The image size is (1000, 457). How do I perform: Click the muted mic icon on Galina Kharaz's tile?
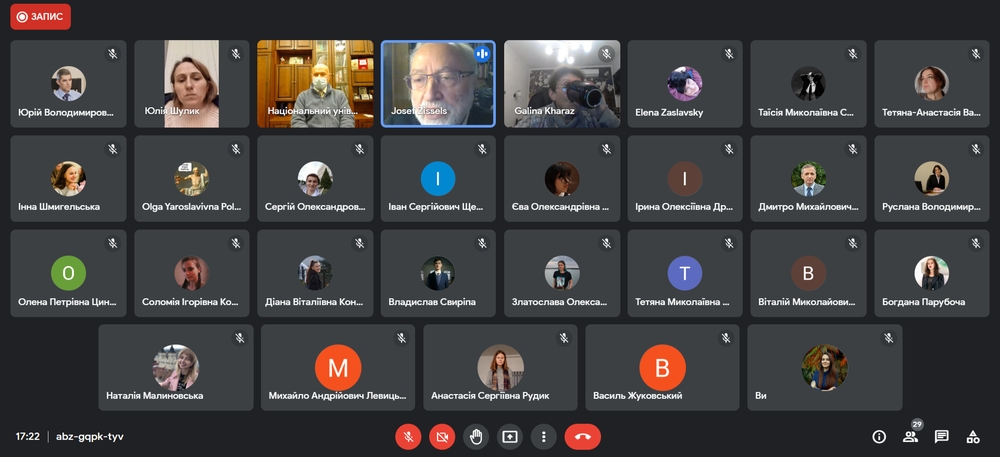tap(606, 54)
